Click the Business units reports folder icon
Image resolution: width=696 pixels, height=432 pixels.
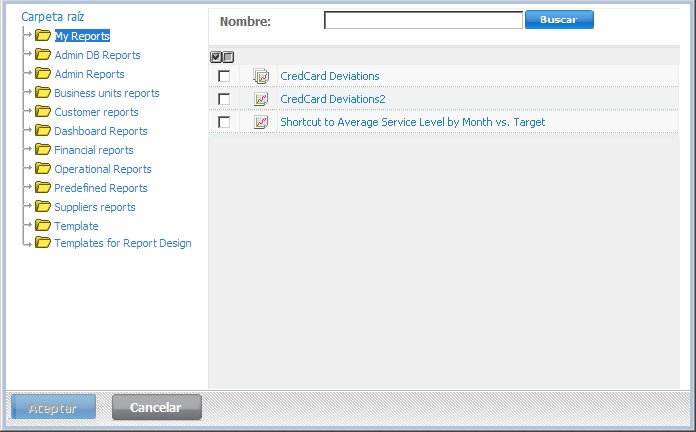43,92
